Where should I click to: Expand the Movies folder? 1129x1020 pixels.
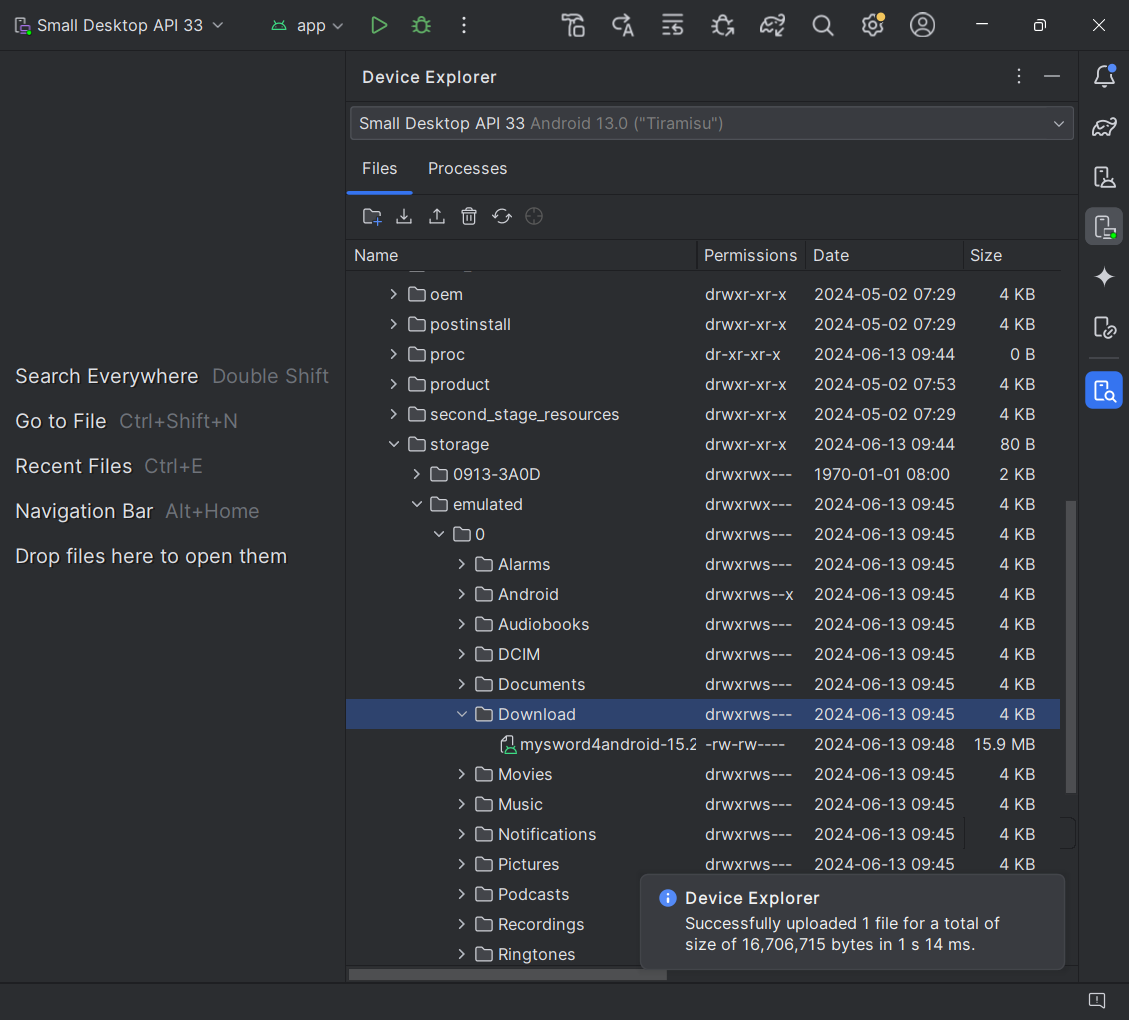point(462,775)
